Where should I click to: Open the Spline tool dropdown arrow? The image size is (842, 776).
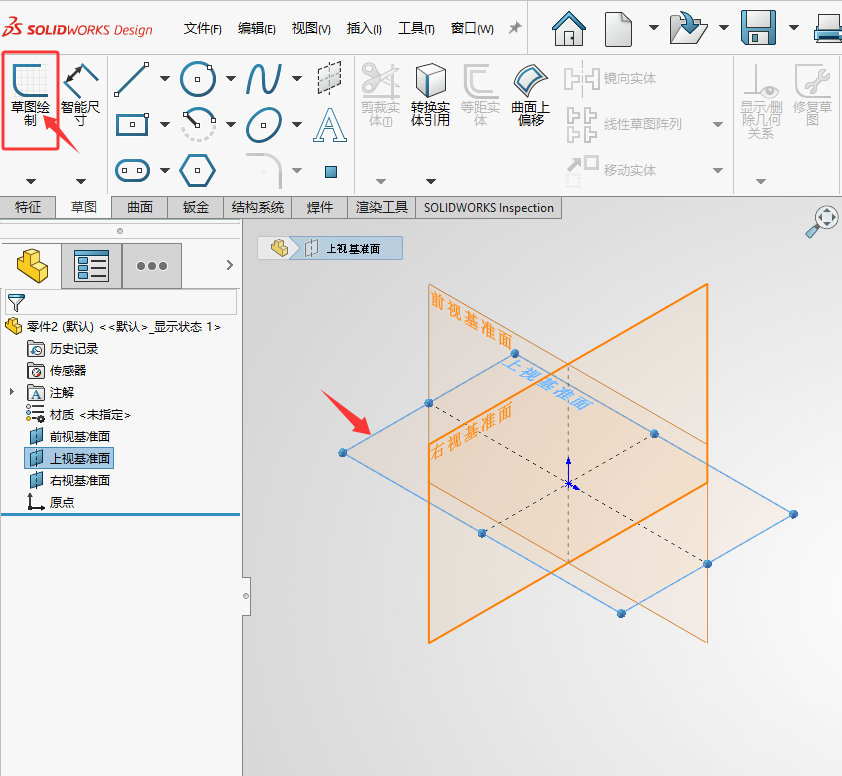(297, 78)
